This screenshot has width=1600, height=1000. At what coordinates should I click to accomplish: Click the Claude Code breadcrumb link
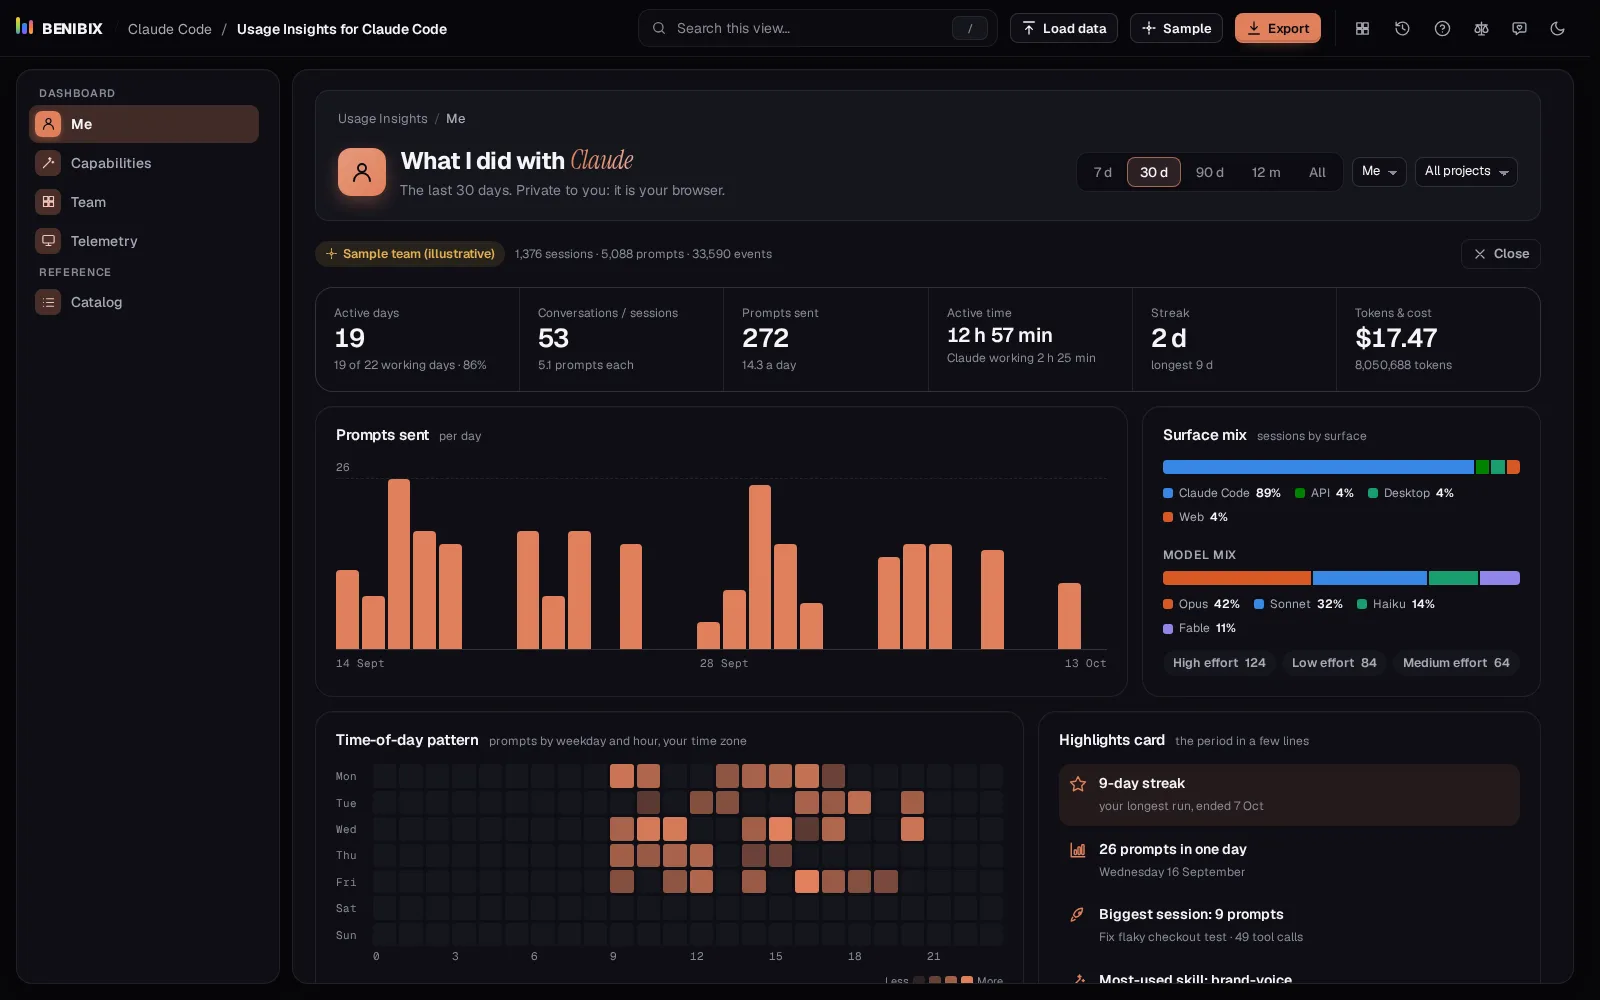click(170, 29)
